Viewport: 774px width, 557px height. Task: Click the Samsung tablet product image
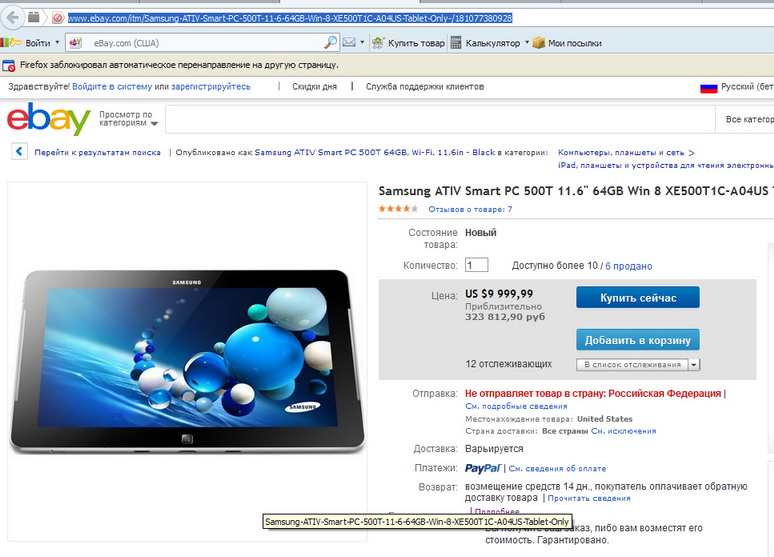coord(187,361)
